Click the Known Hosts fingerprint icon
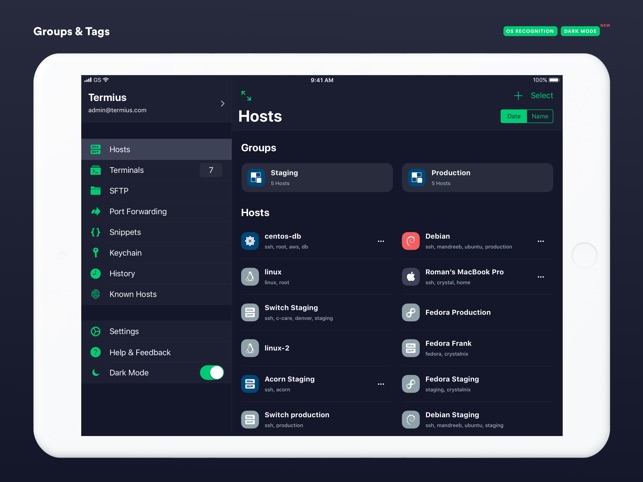 tap(96, 294)
